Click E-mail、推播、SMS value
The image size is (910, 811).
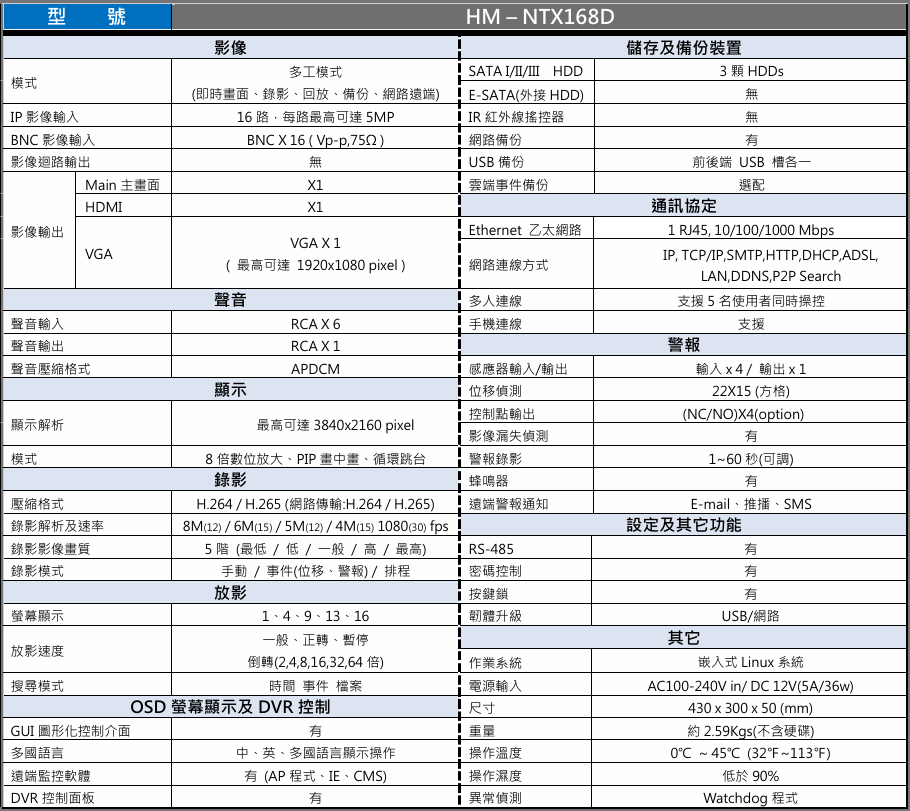pyautogui.click(x=750, y=504)
